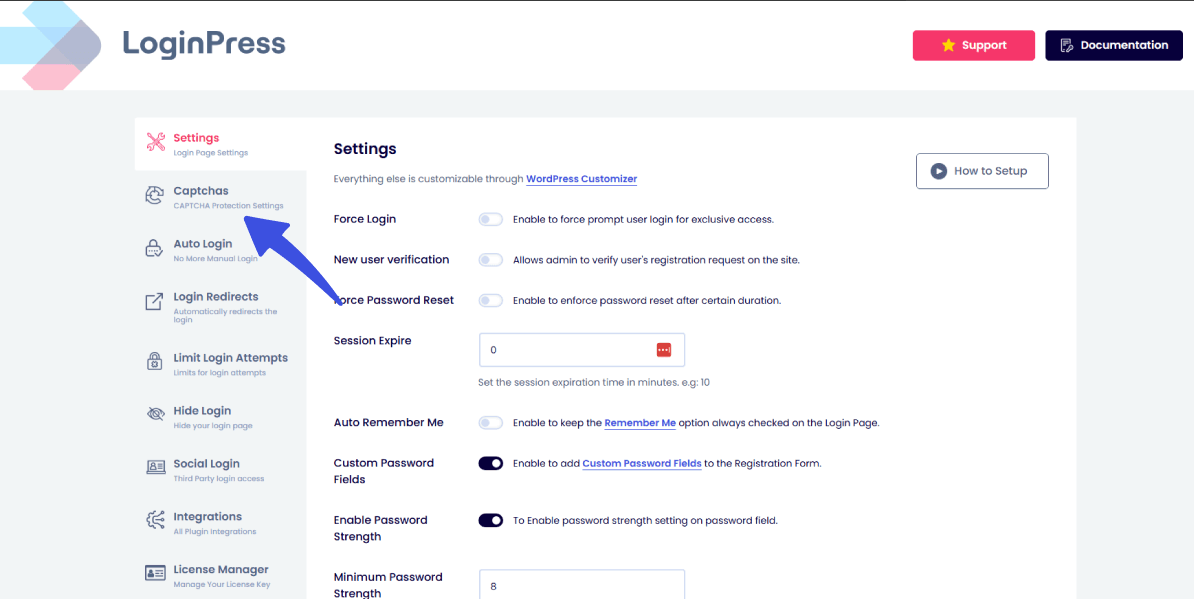The width and height of the screenshot is (1194, 599).
Task: Click the 'Manage Your License Key' subtitle
Action: pos(222,585)
